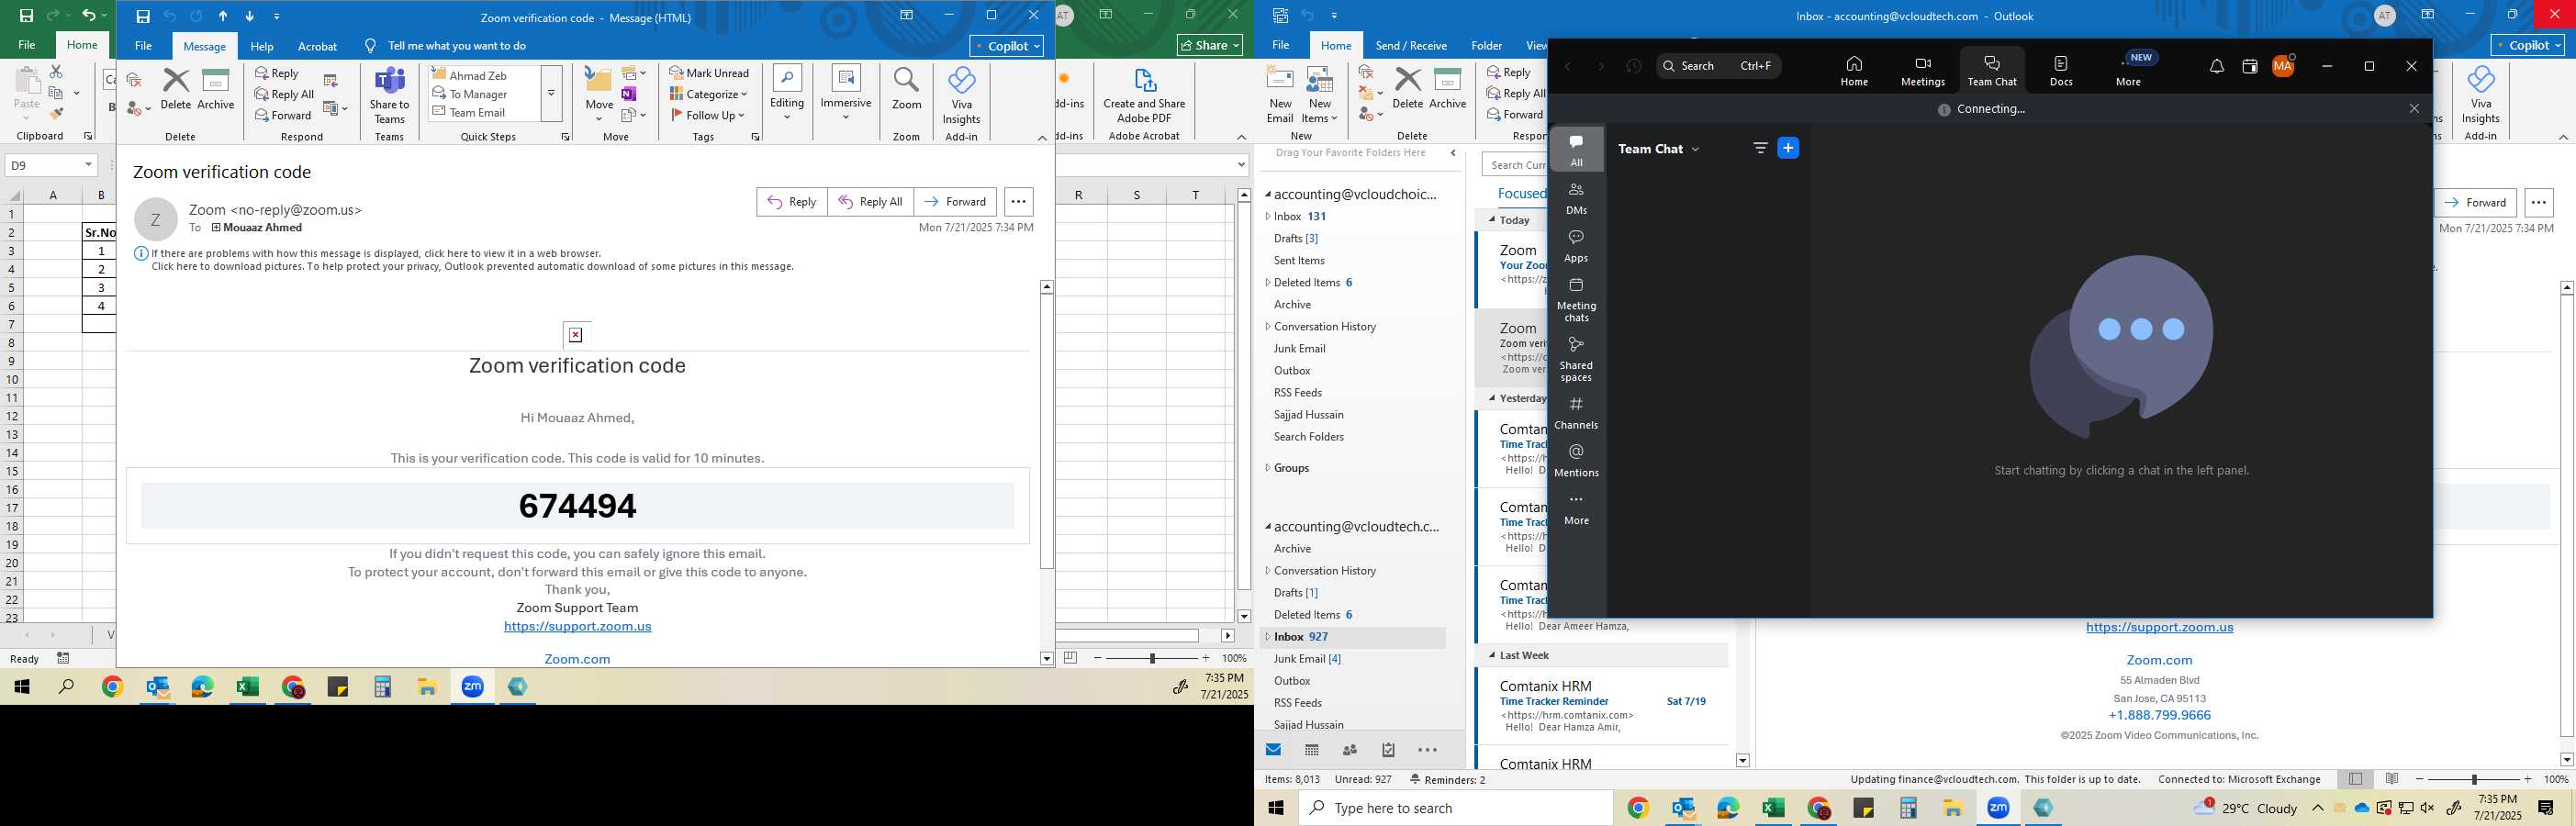Click Share to Teams icon
Image resolution: width=2576 pixels, height=826 pixels.
point(389,96)
